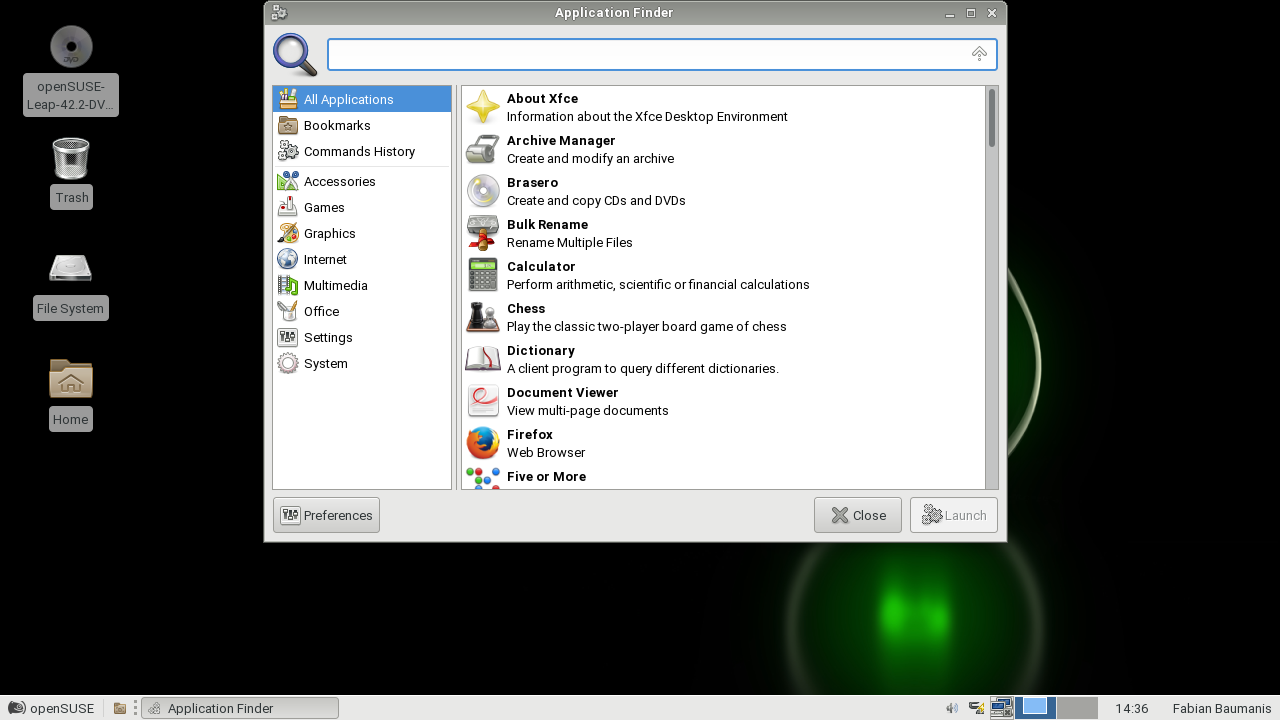Switch to the second workspace

[x=1077, y=708]
